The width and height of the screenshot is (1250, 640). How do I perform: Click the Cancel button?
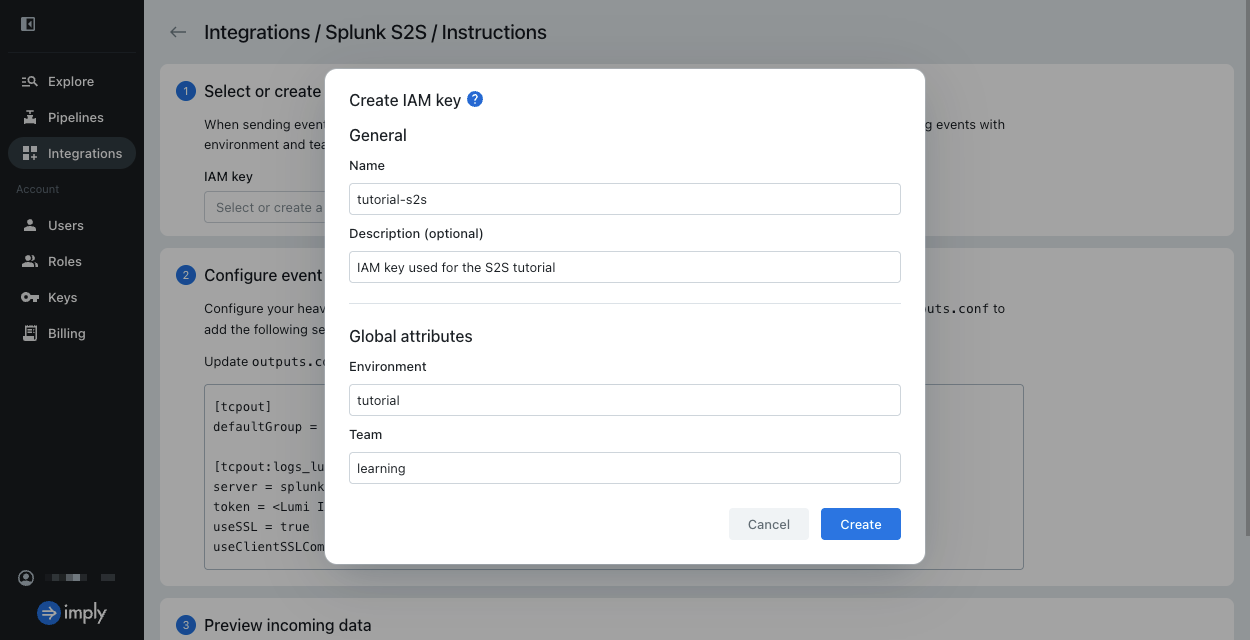point(769,524)
